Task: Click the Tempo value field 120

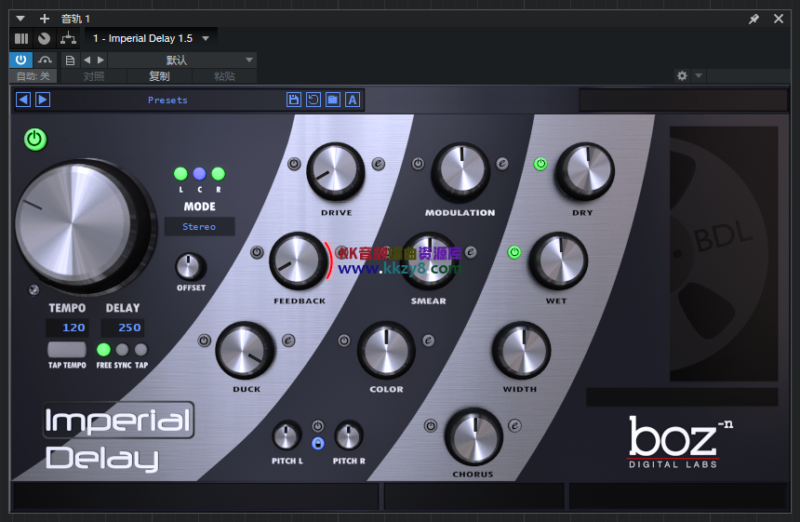Action: tap(67, 328)
